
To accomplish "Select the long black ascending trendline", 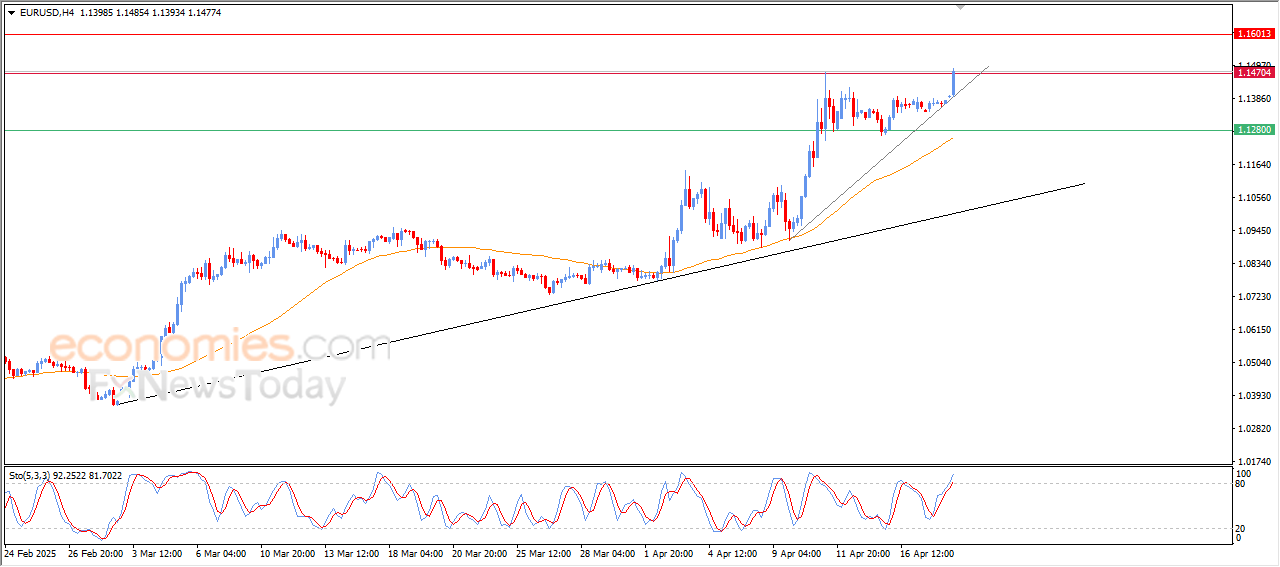I will point(600,294).
